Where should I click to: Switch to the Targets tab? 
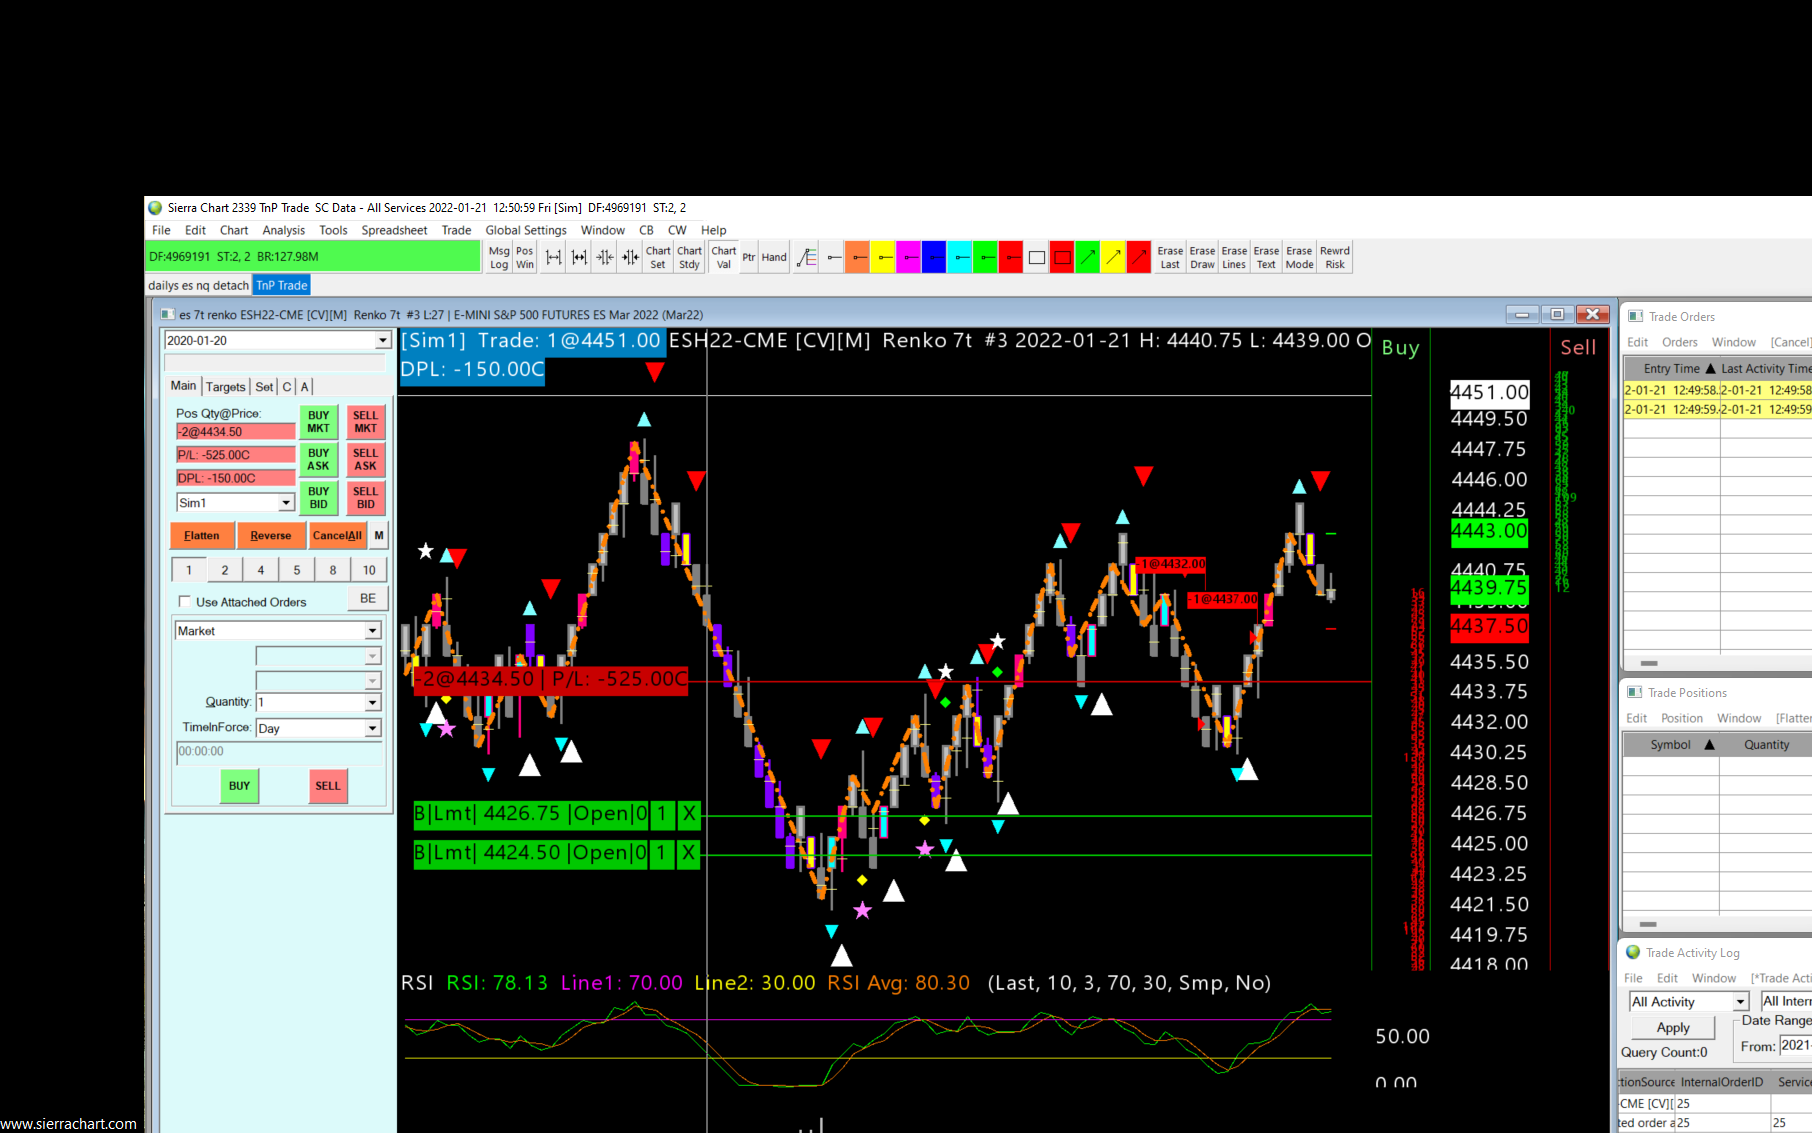coord(226,387)
